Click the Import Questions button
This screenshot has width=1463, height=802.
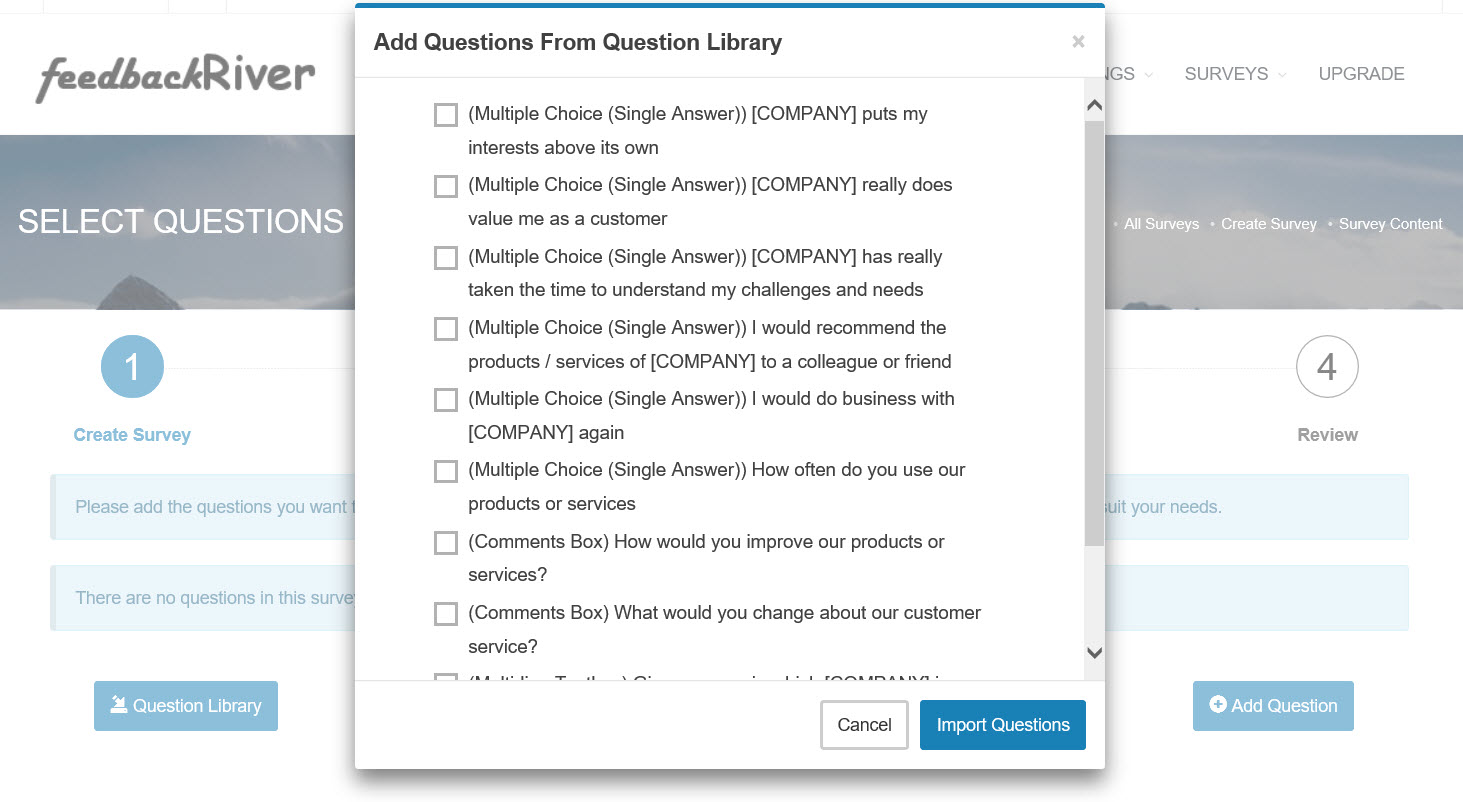click(x=1002, y=725)
